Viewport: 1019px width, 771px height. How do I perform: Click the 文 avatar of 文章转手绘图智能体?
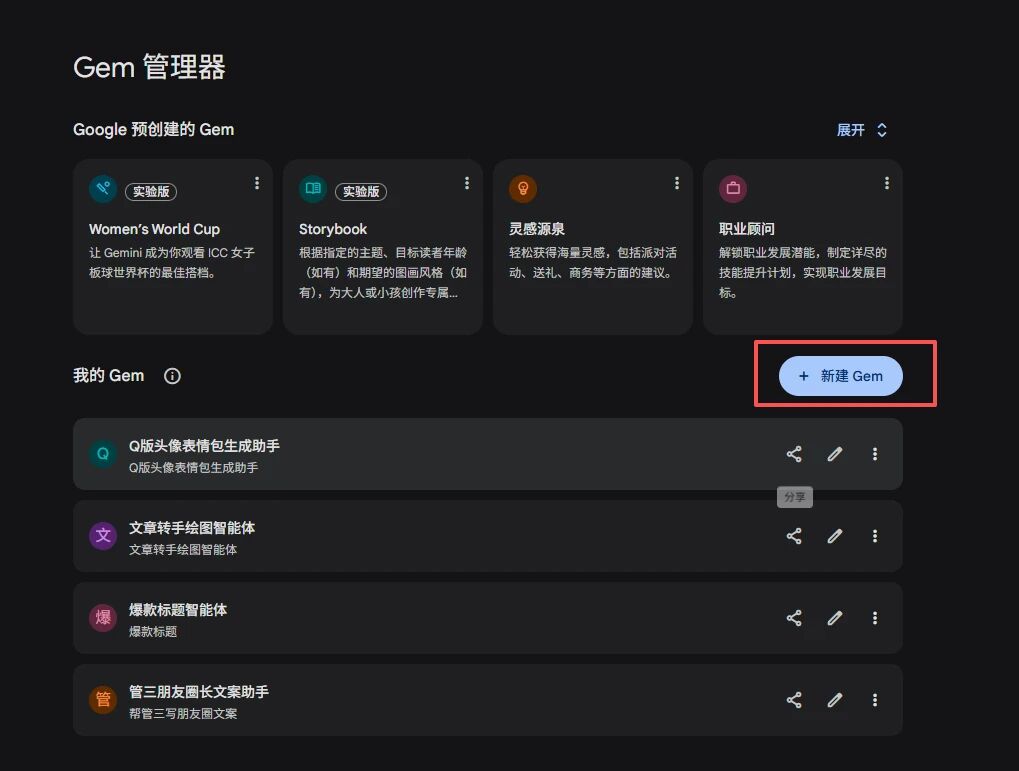click(102, 536)
